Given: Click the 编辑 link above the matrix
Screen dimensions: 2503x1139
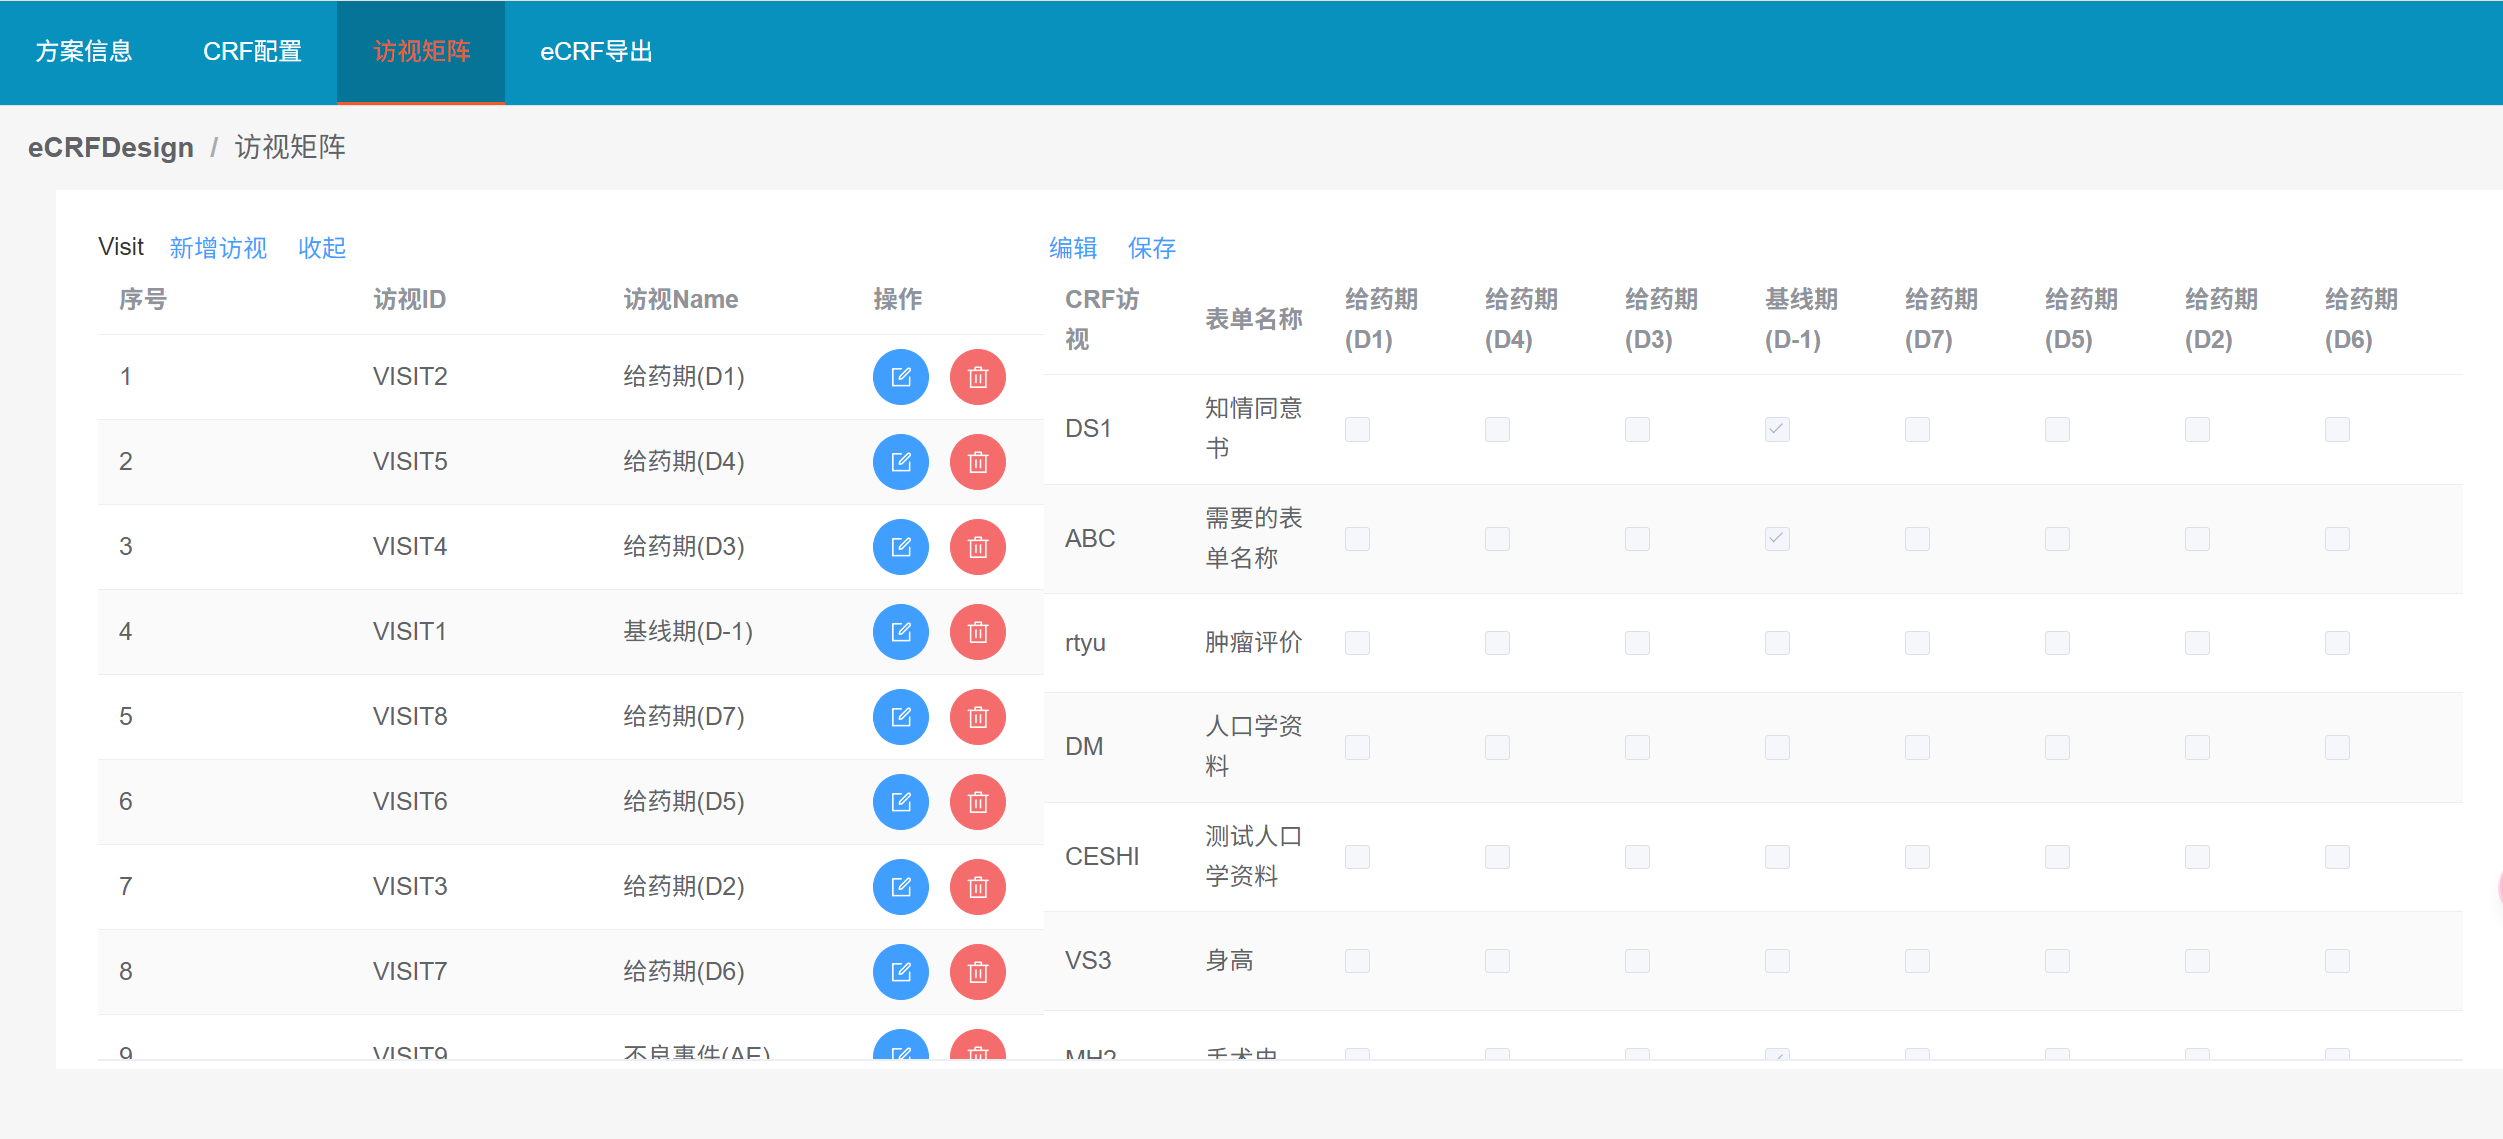Looking at the screenshot, I should [x=1073, y=248].
